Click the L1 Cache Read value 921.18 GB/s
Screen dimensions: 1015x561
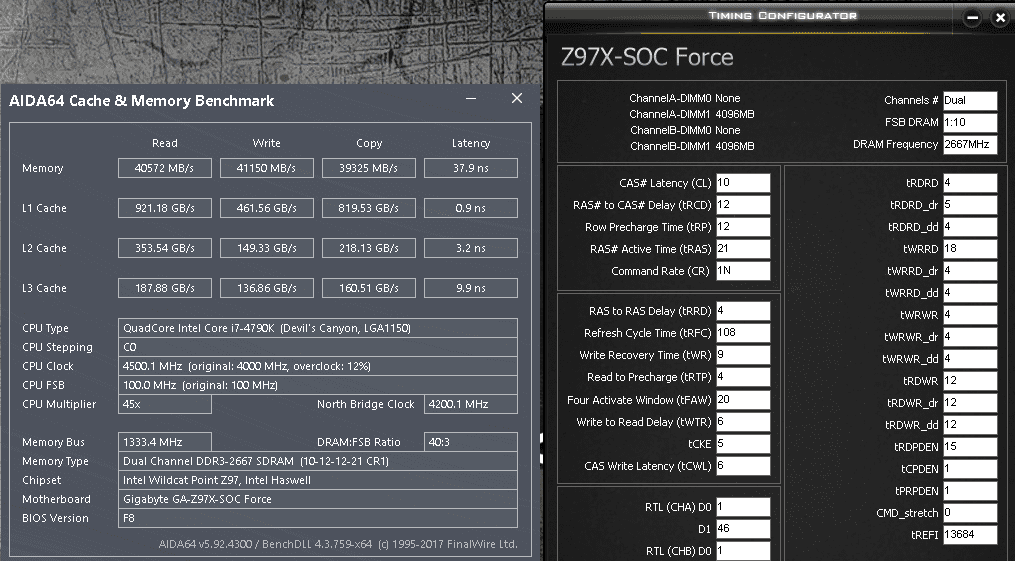point(164,208)
